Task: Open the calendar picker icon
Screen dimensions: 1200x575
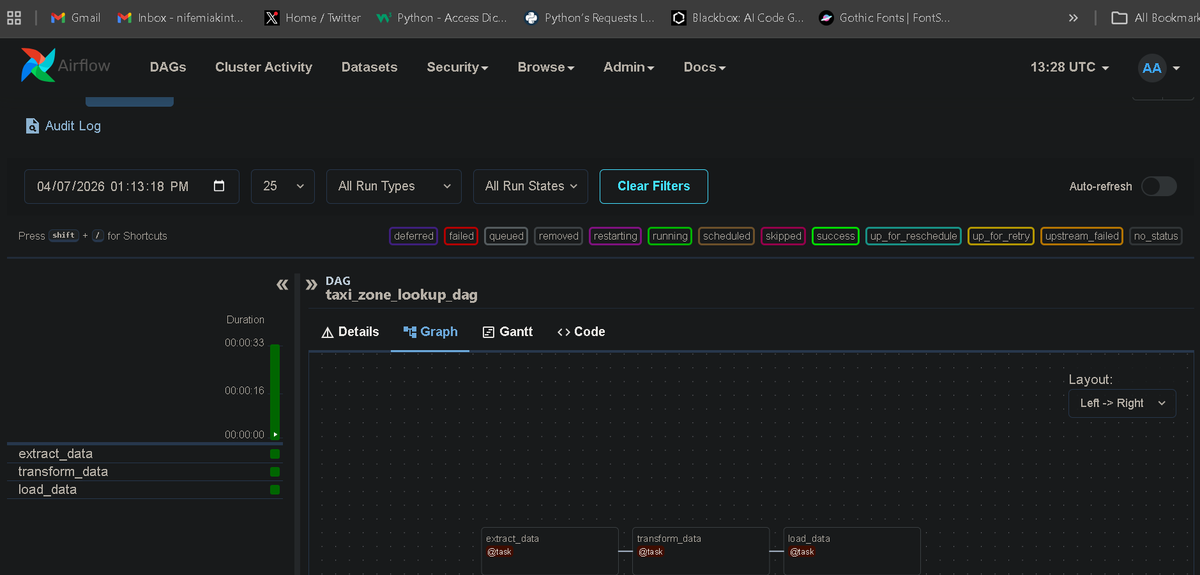Action: 219,186
